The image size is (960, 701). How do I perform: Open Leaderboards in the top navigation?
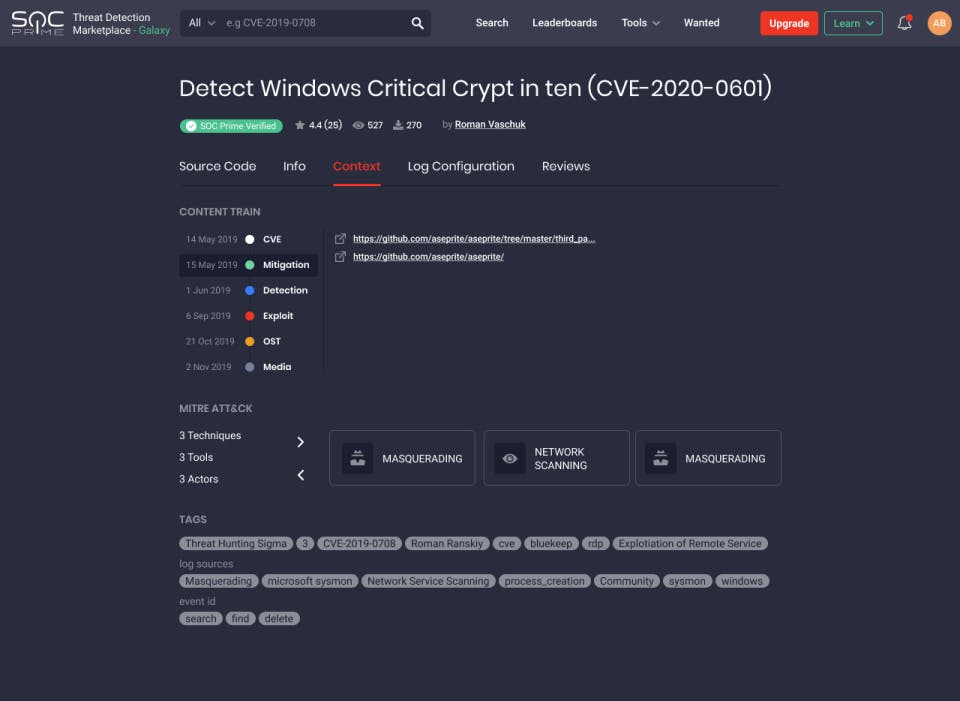click(564, 23)
